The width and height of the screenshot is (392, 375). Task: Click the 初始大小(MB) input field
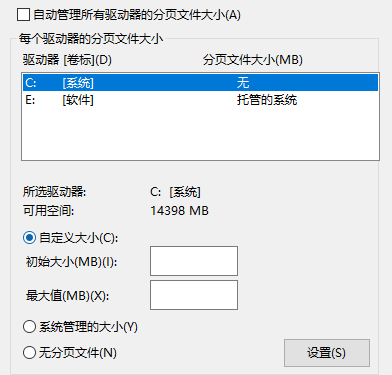(x=194, y=261)
